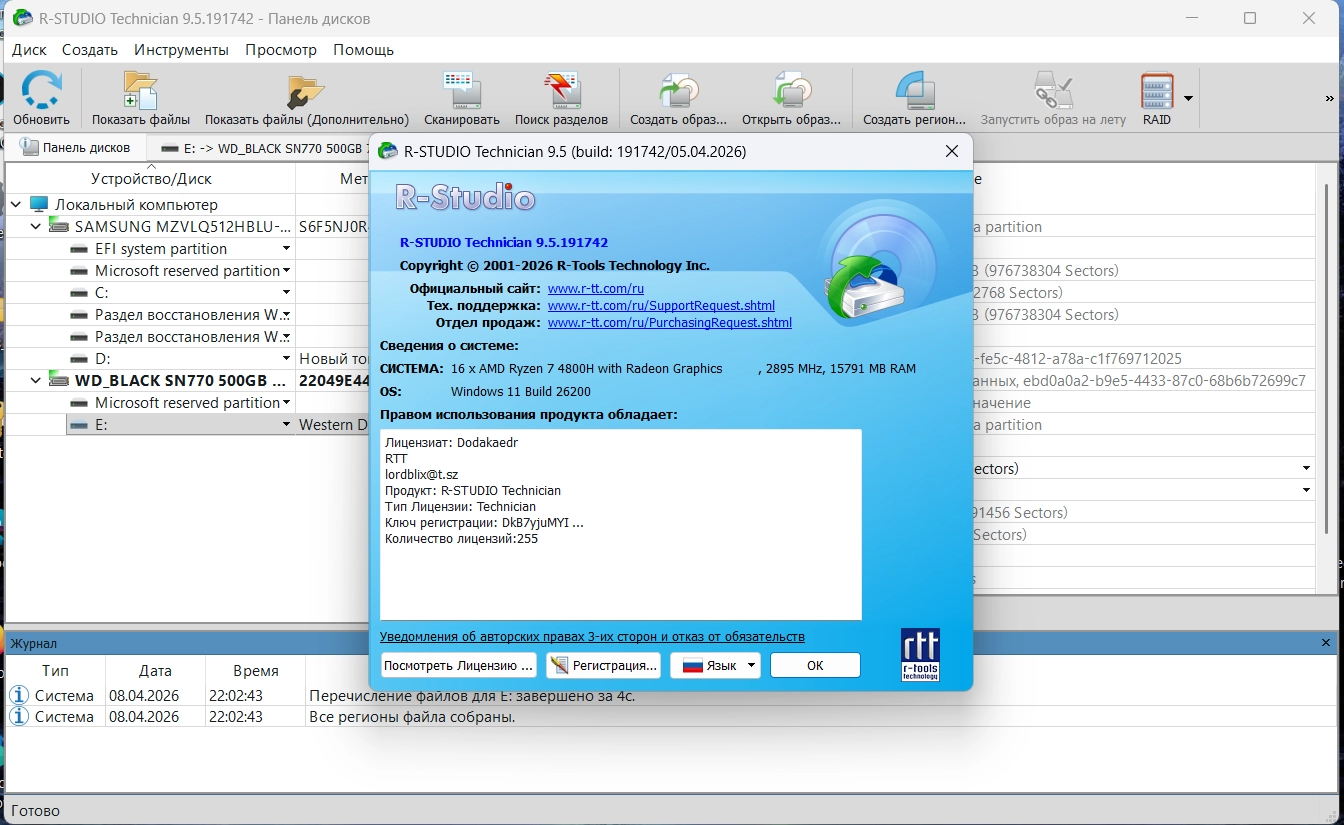Image resolution: width=1344 pixels, height=825 pixels.
Task: Collapse the SAMSUNG MZVLQ512HBLU disk node
Action: point(36,226)
